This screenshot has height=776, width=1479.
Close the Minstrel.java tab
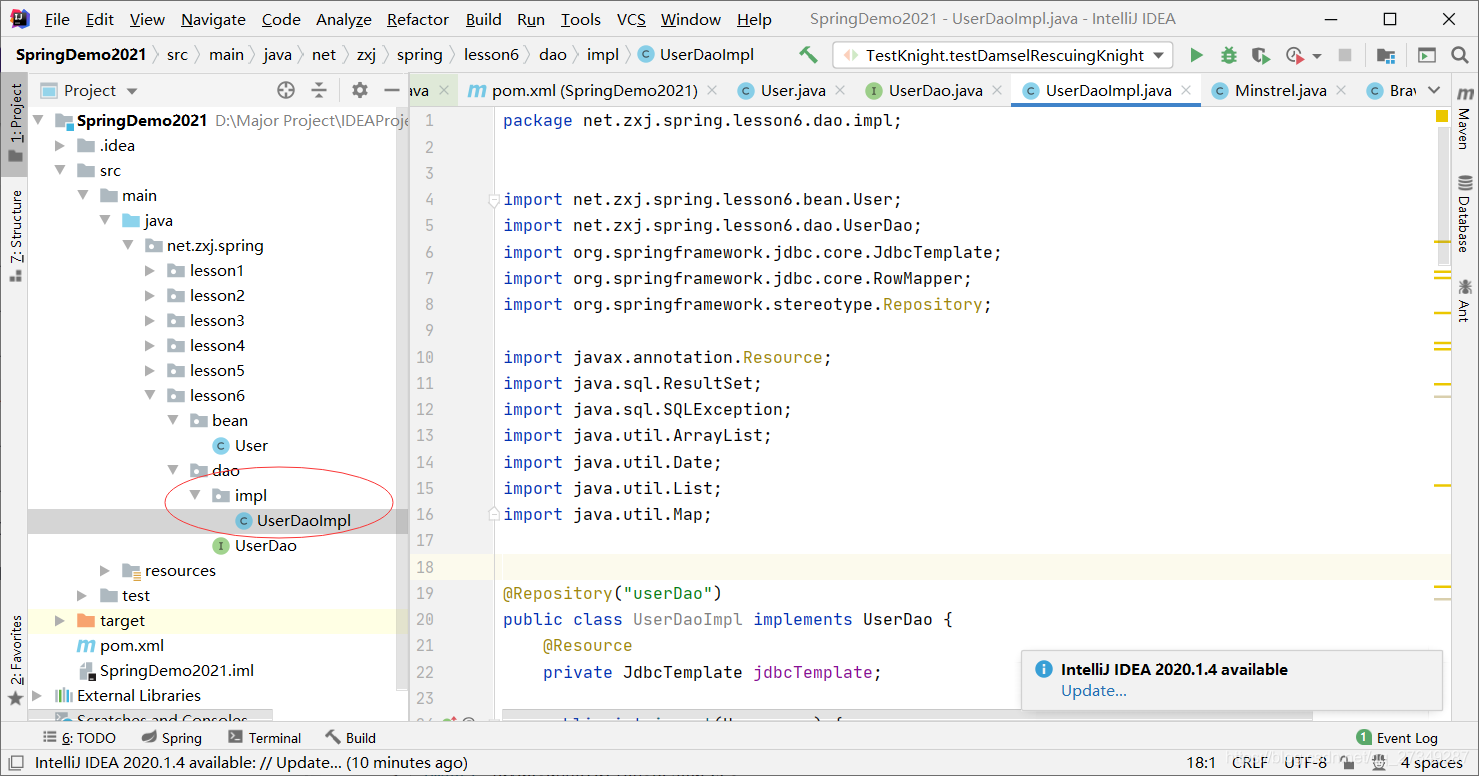(1341, 90)
